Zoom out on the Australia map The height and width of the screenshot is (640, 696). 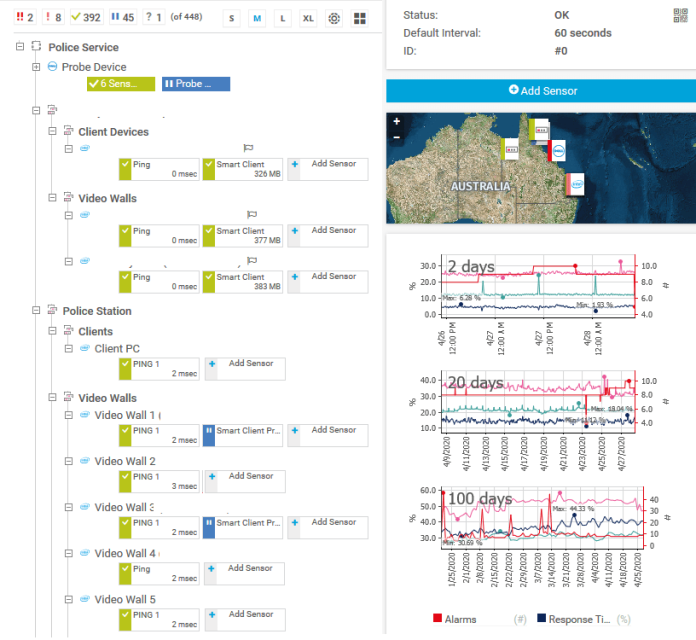397,137
